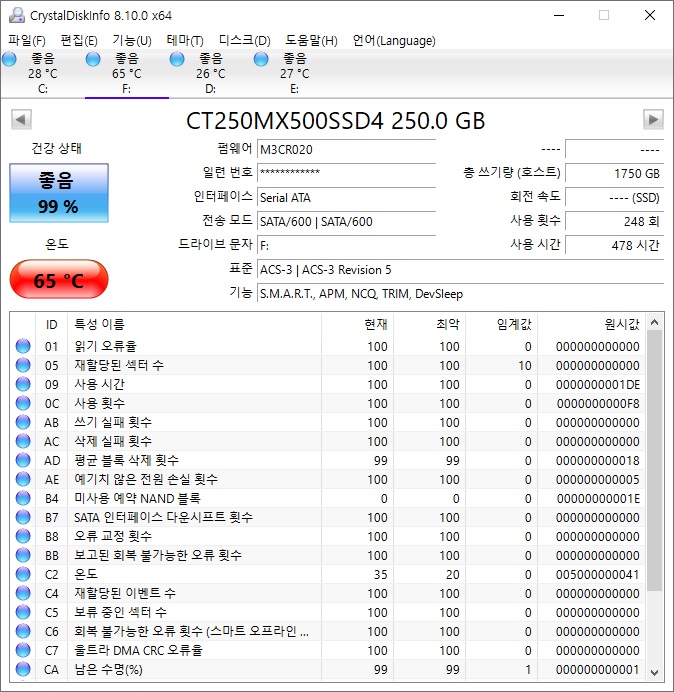
Task: Click the masked serial number field
Action: coord(346,173)
